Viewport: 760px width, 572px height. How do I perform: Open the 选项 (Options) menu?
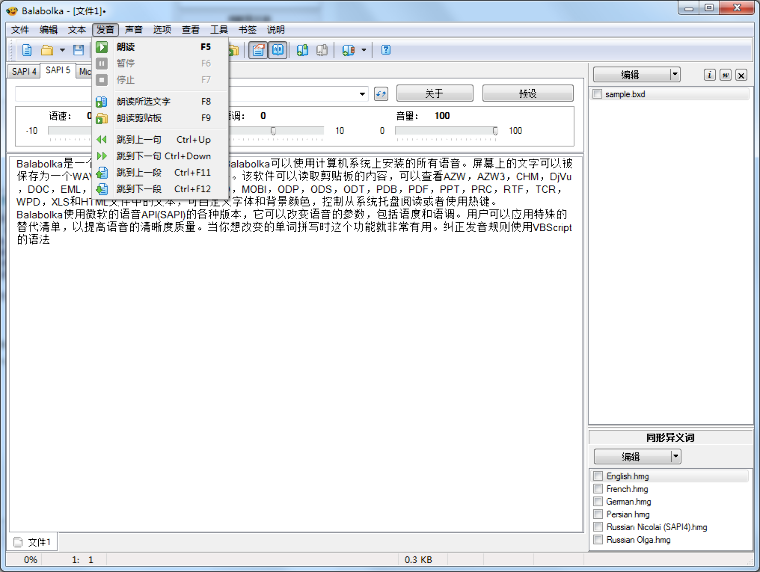(x=162, y=30)
